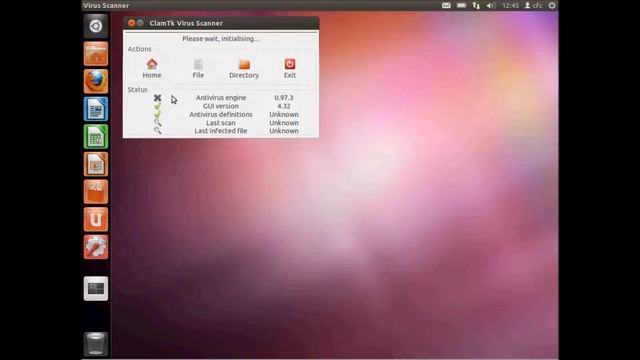
Task: Click the Unknown value for Last infected file
Action: coord(284,131)
